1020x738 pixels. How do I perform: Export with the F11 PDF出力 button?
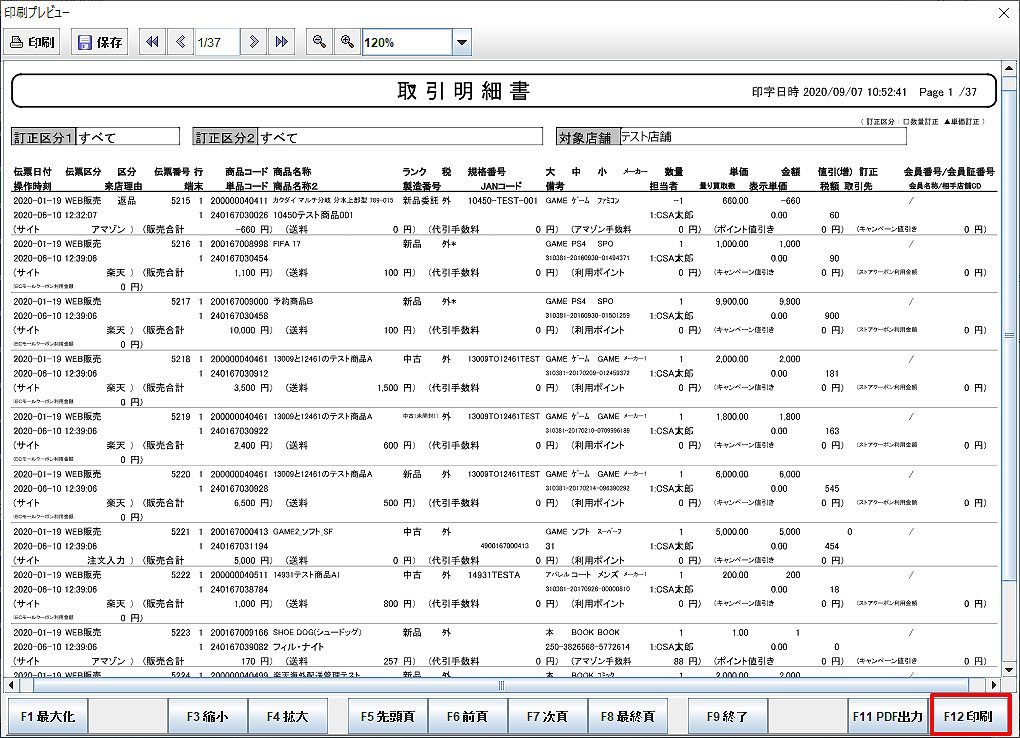point(887,716)
